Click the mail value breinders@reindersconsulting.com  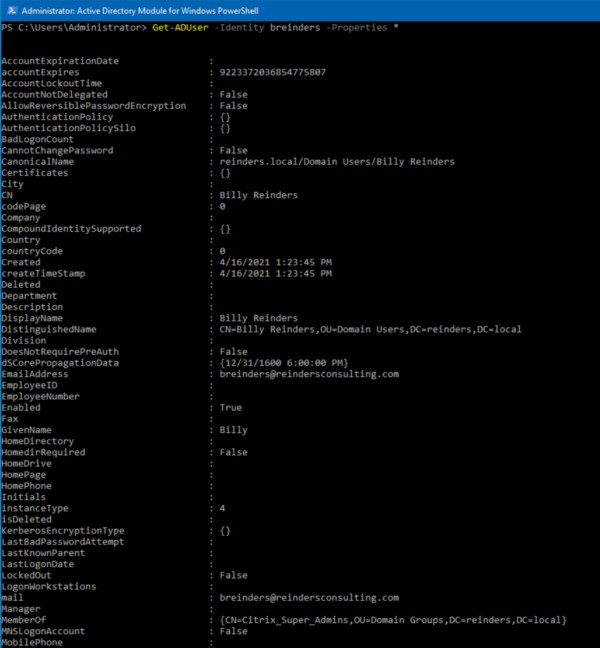pos(309,598)
